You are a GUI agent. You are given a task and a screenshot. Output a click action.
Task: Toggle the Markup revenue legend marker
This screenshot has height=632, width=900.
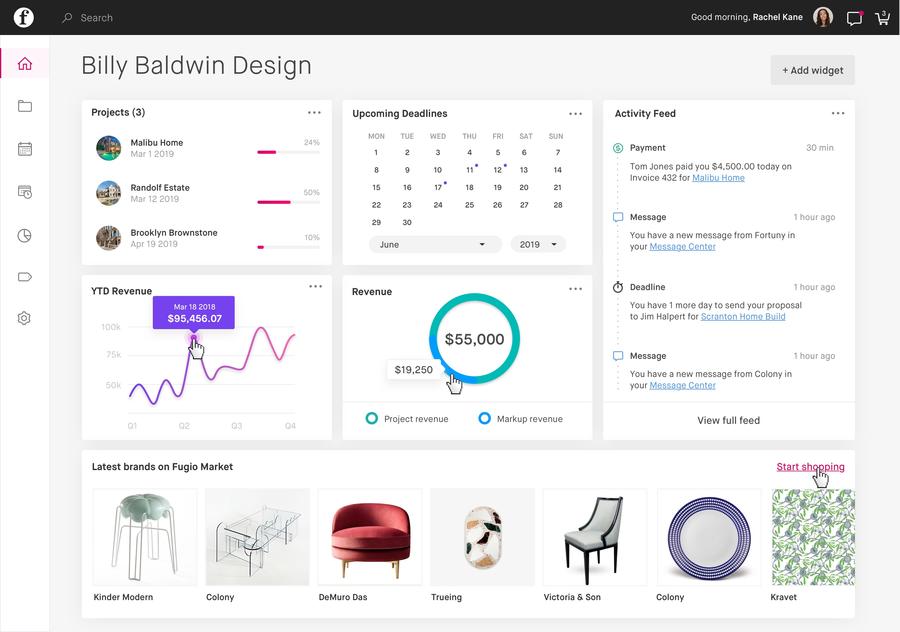(485, 419)
